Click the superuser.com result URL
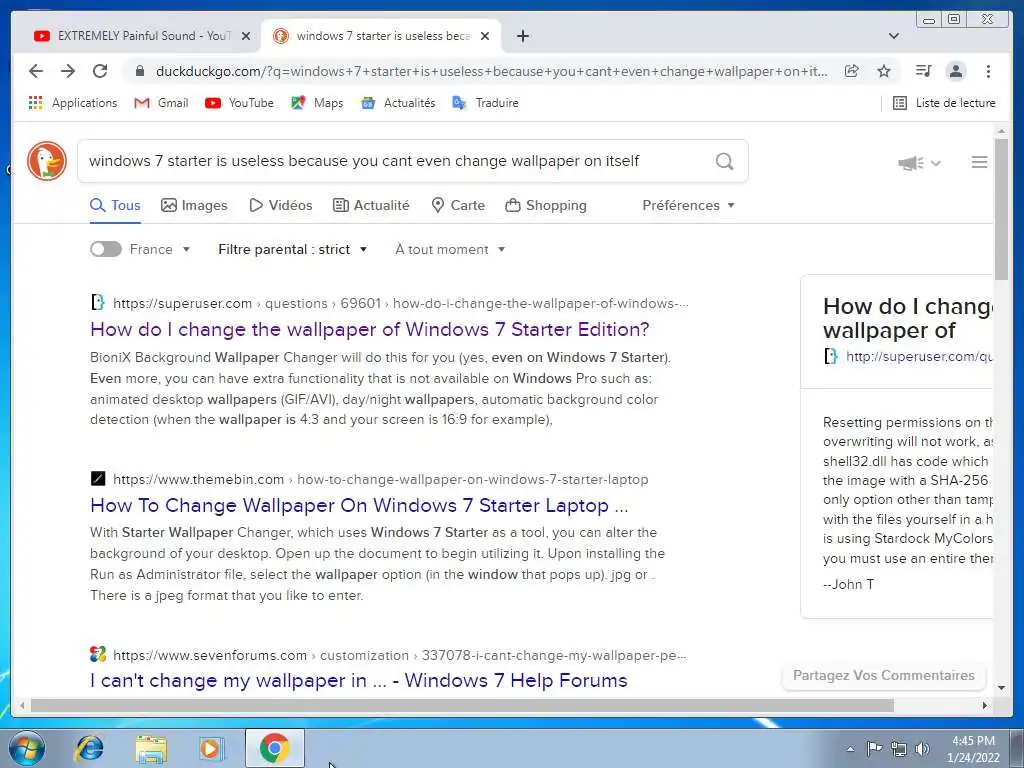 tap(400, 303)
